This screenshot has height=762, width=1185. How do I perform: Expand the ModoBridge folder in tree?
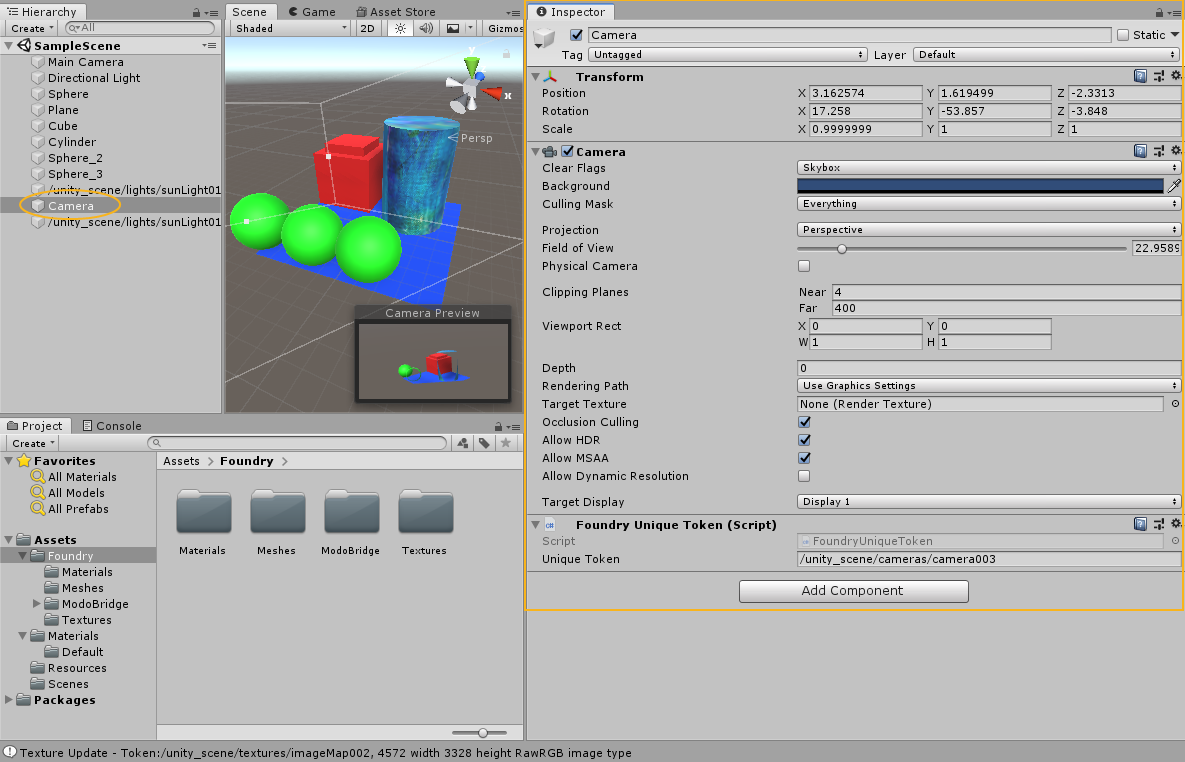[38, 604]
